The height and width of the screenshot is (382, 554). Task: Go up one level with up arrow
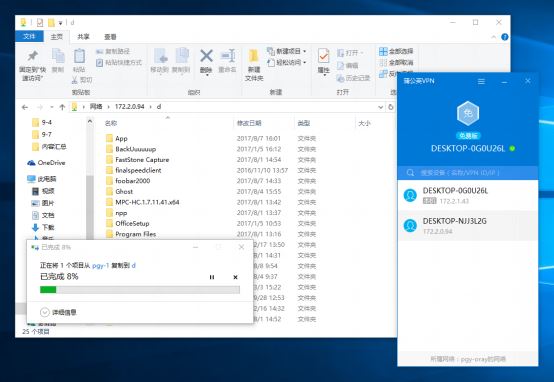[62, 107]
